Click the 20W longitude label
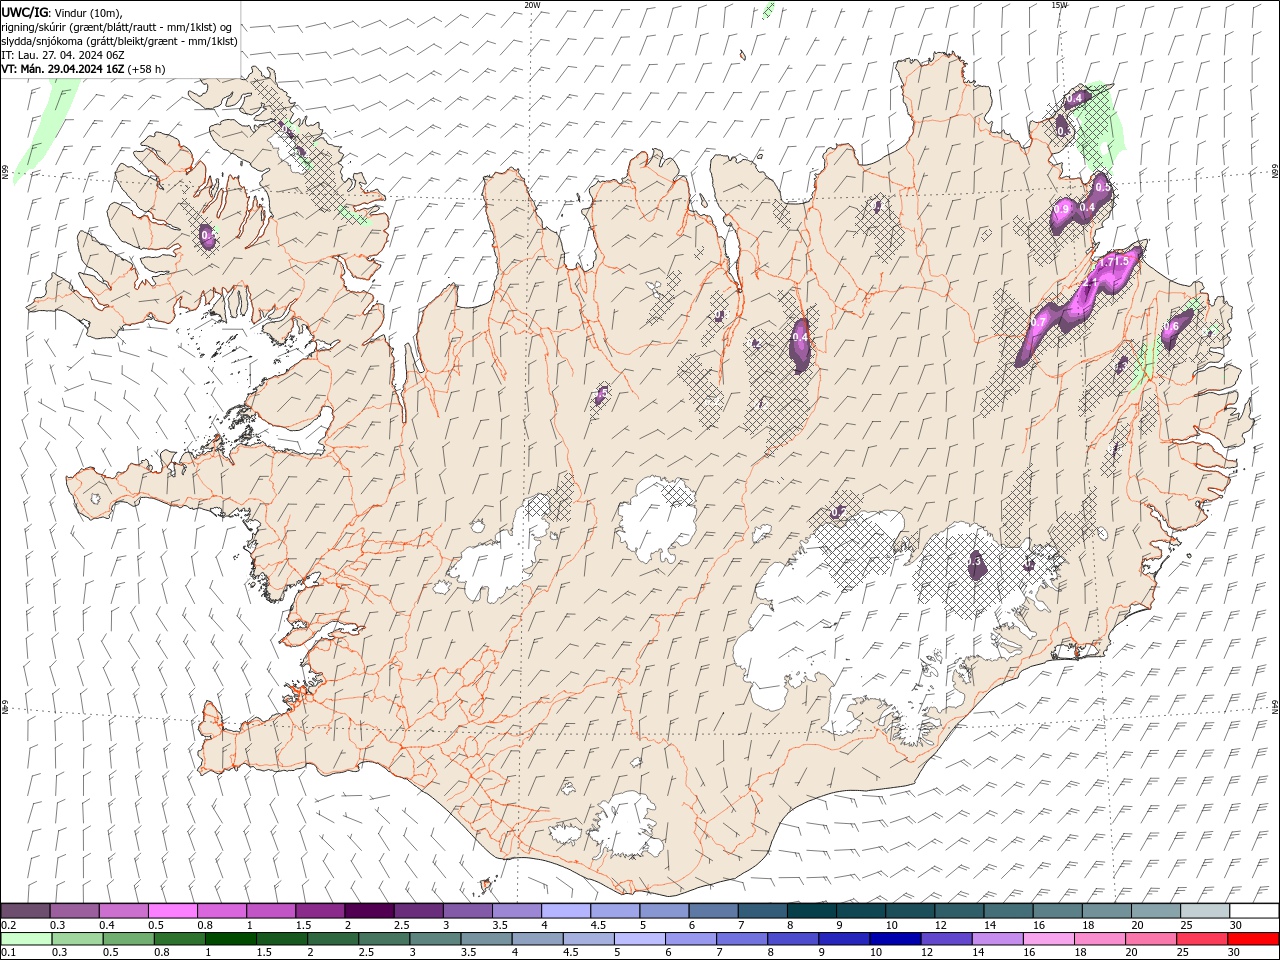 532,4
